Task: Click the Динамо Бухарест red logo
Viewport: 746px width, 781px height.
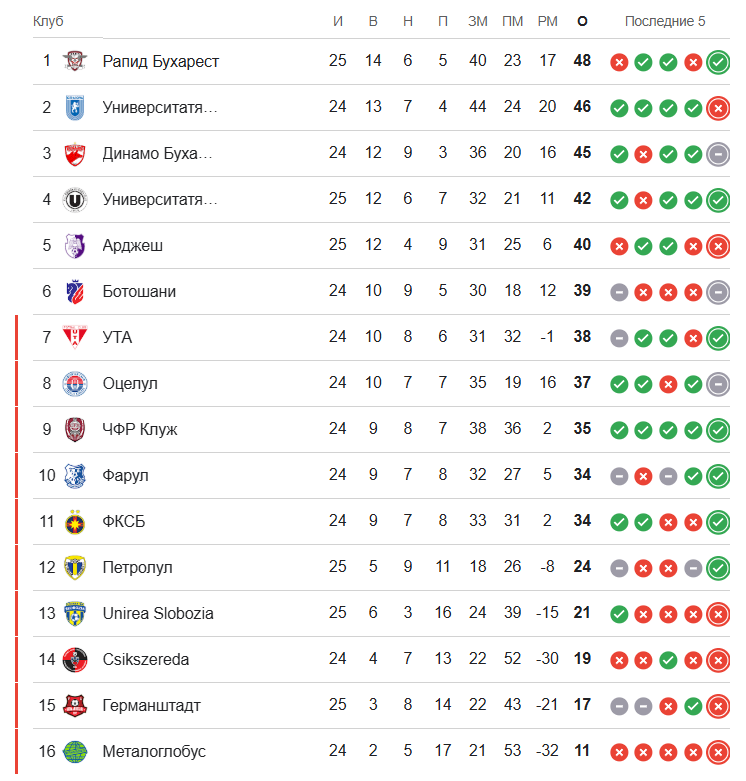Action: pos(75,153)
